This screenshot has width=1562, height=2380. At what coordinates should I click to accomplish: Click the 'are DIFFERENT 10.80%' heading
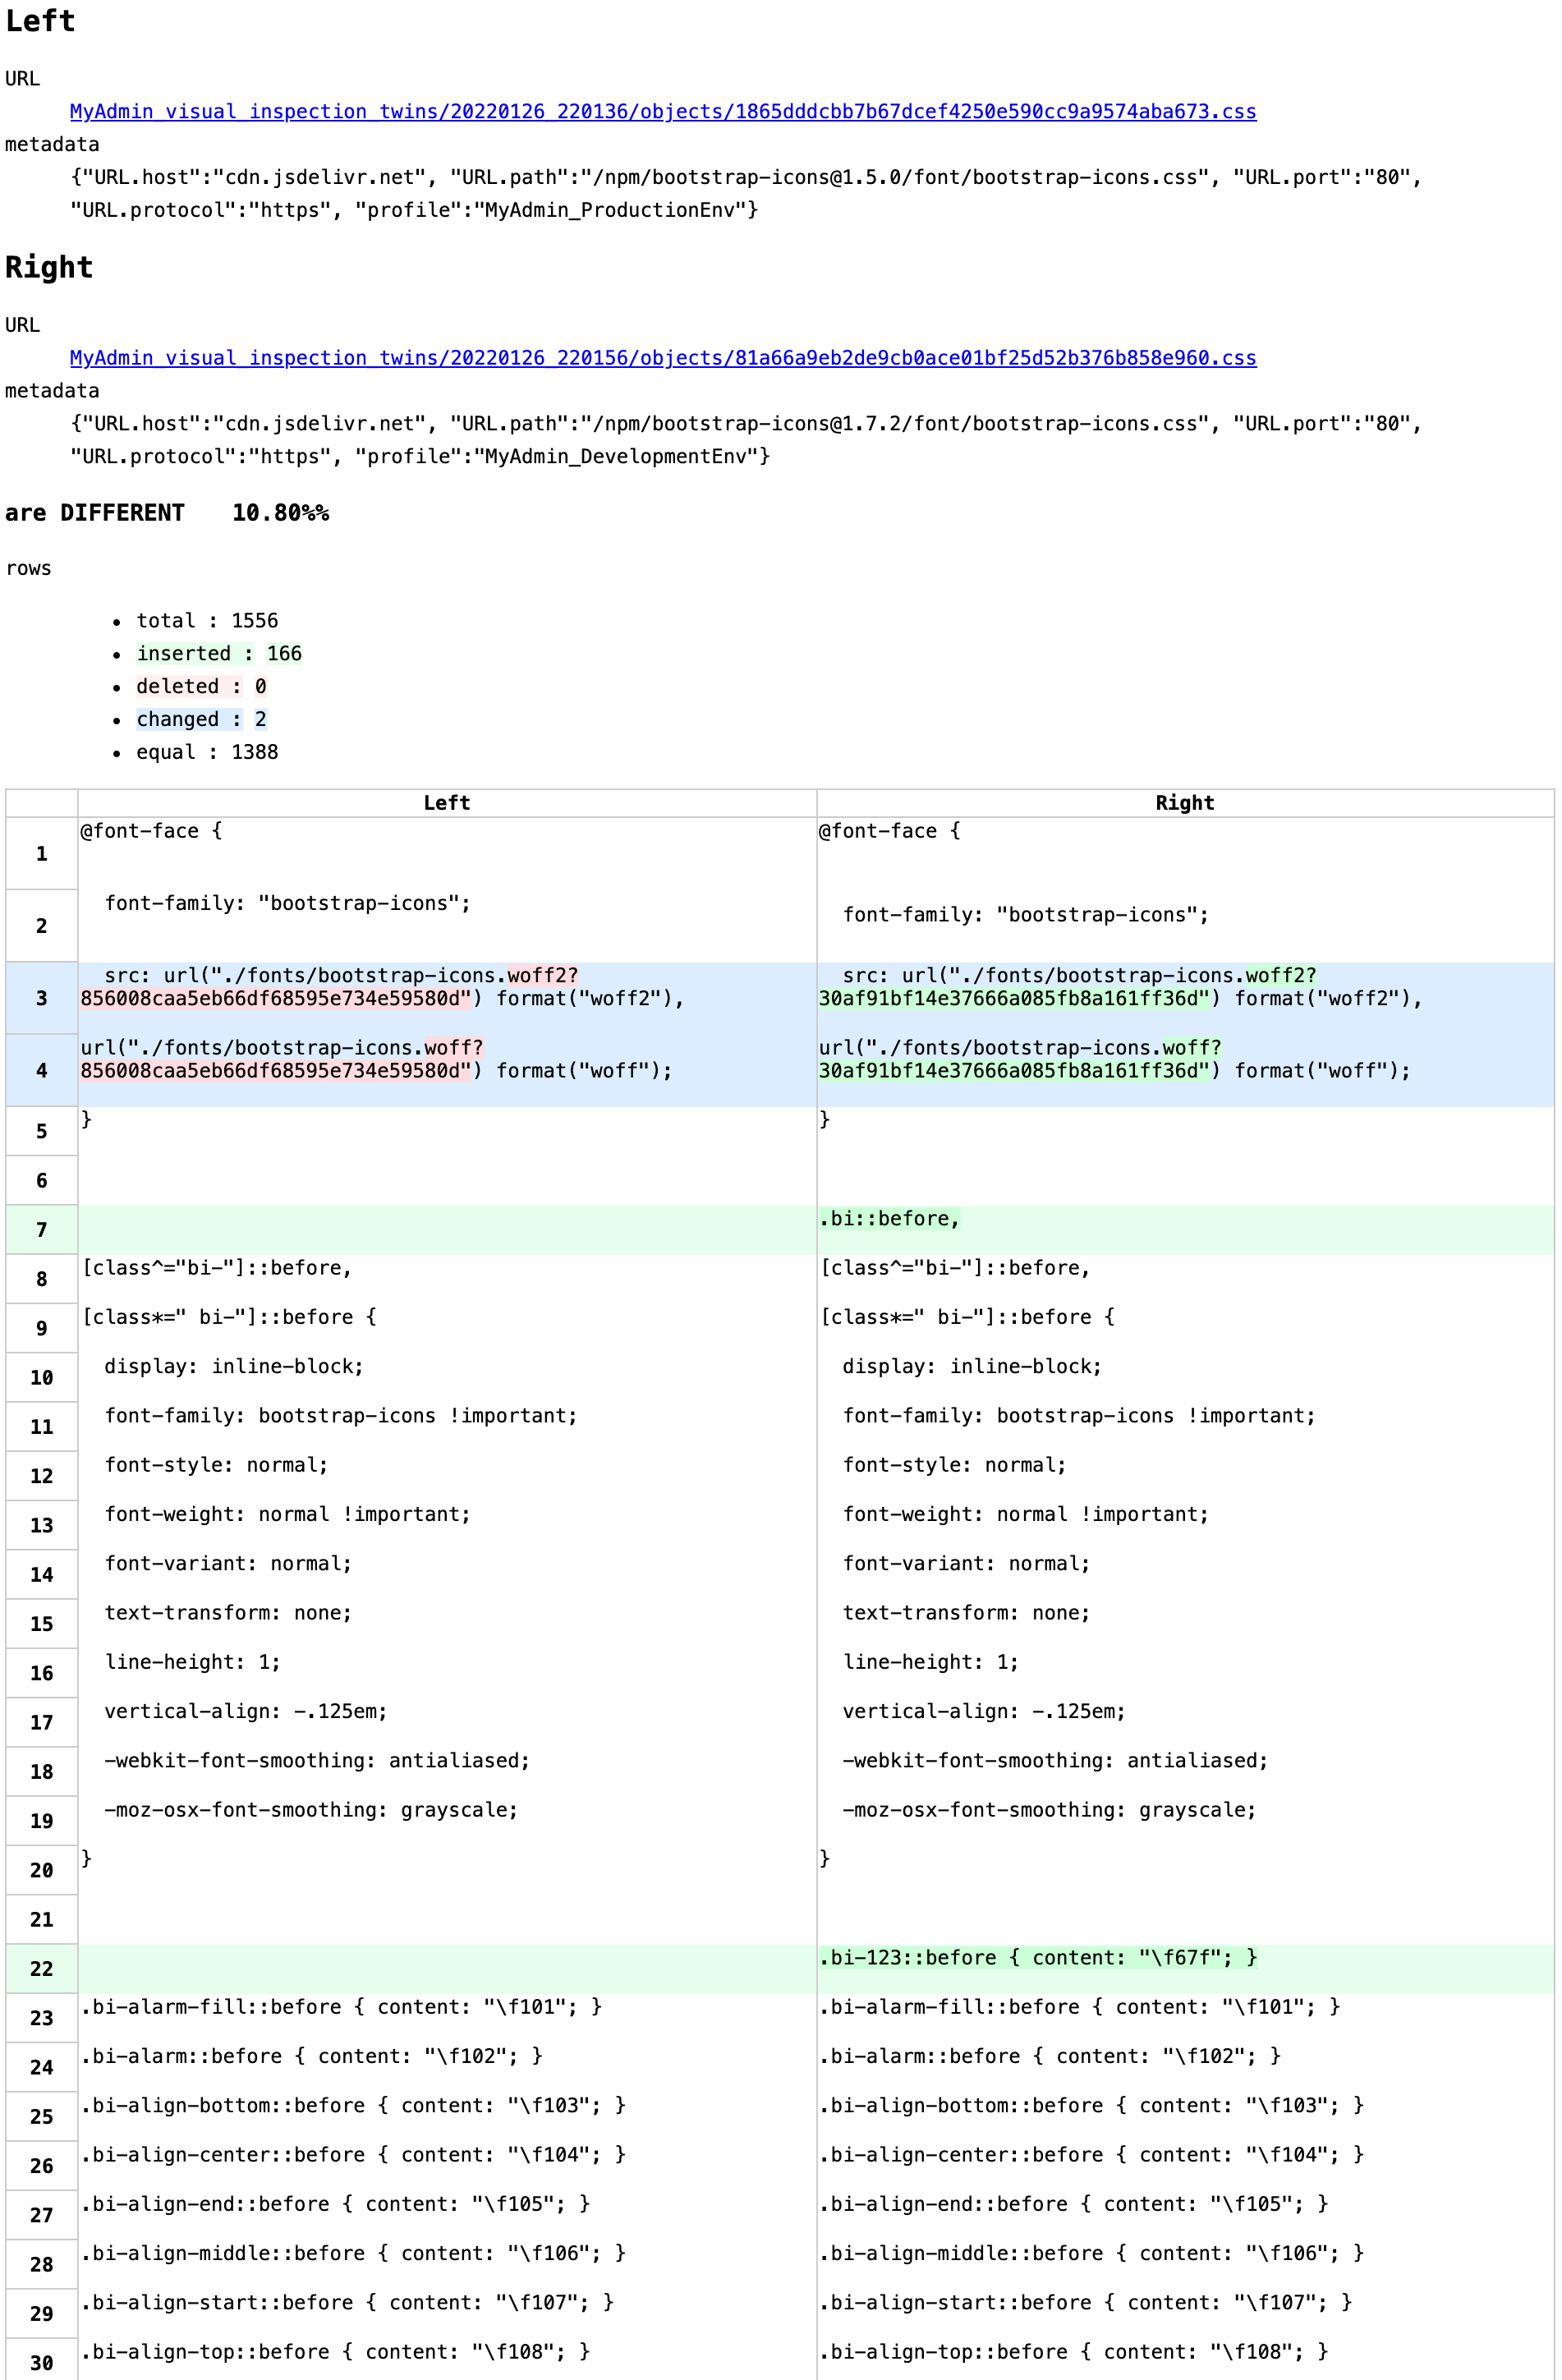click(167, 512)
